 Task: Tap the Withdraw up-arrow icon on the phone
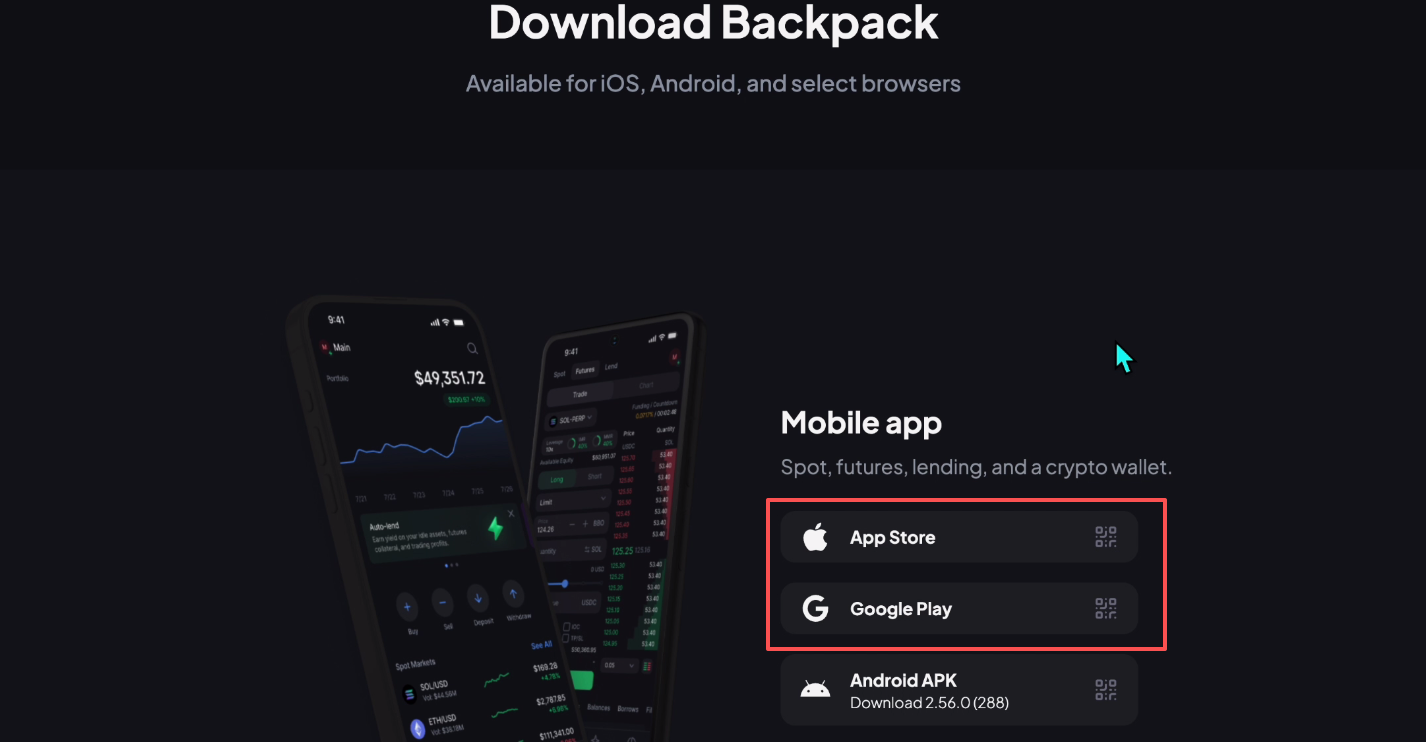[513, 593]
